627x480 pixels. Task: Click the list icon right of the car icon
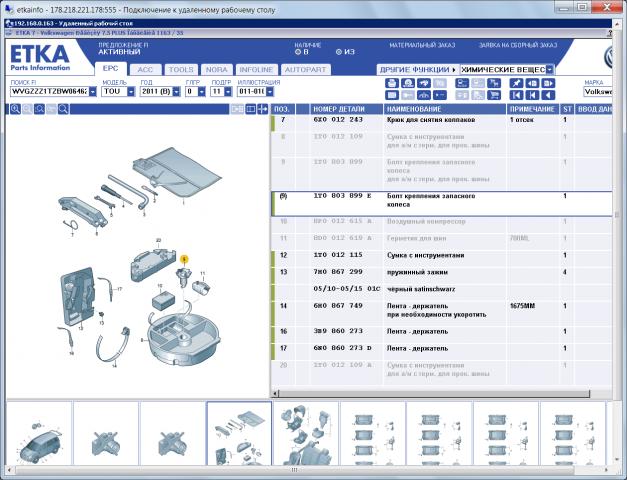point(440,95)
